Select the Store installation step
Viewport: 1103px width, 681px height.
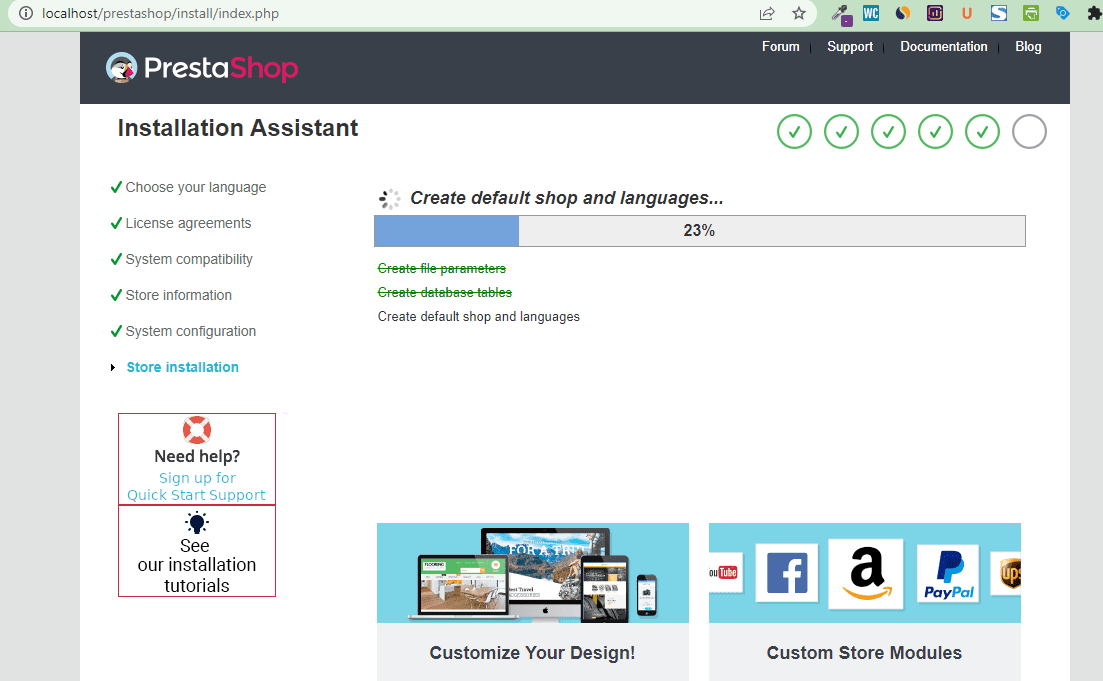click(x=183, y=367)
